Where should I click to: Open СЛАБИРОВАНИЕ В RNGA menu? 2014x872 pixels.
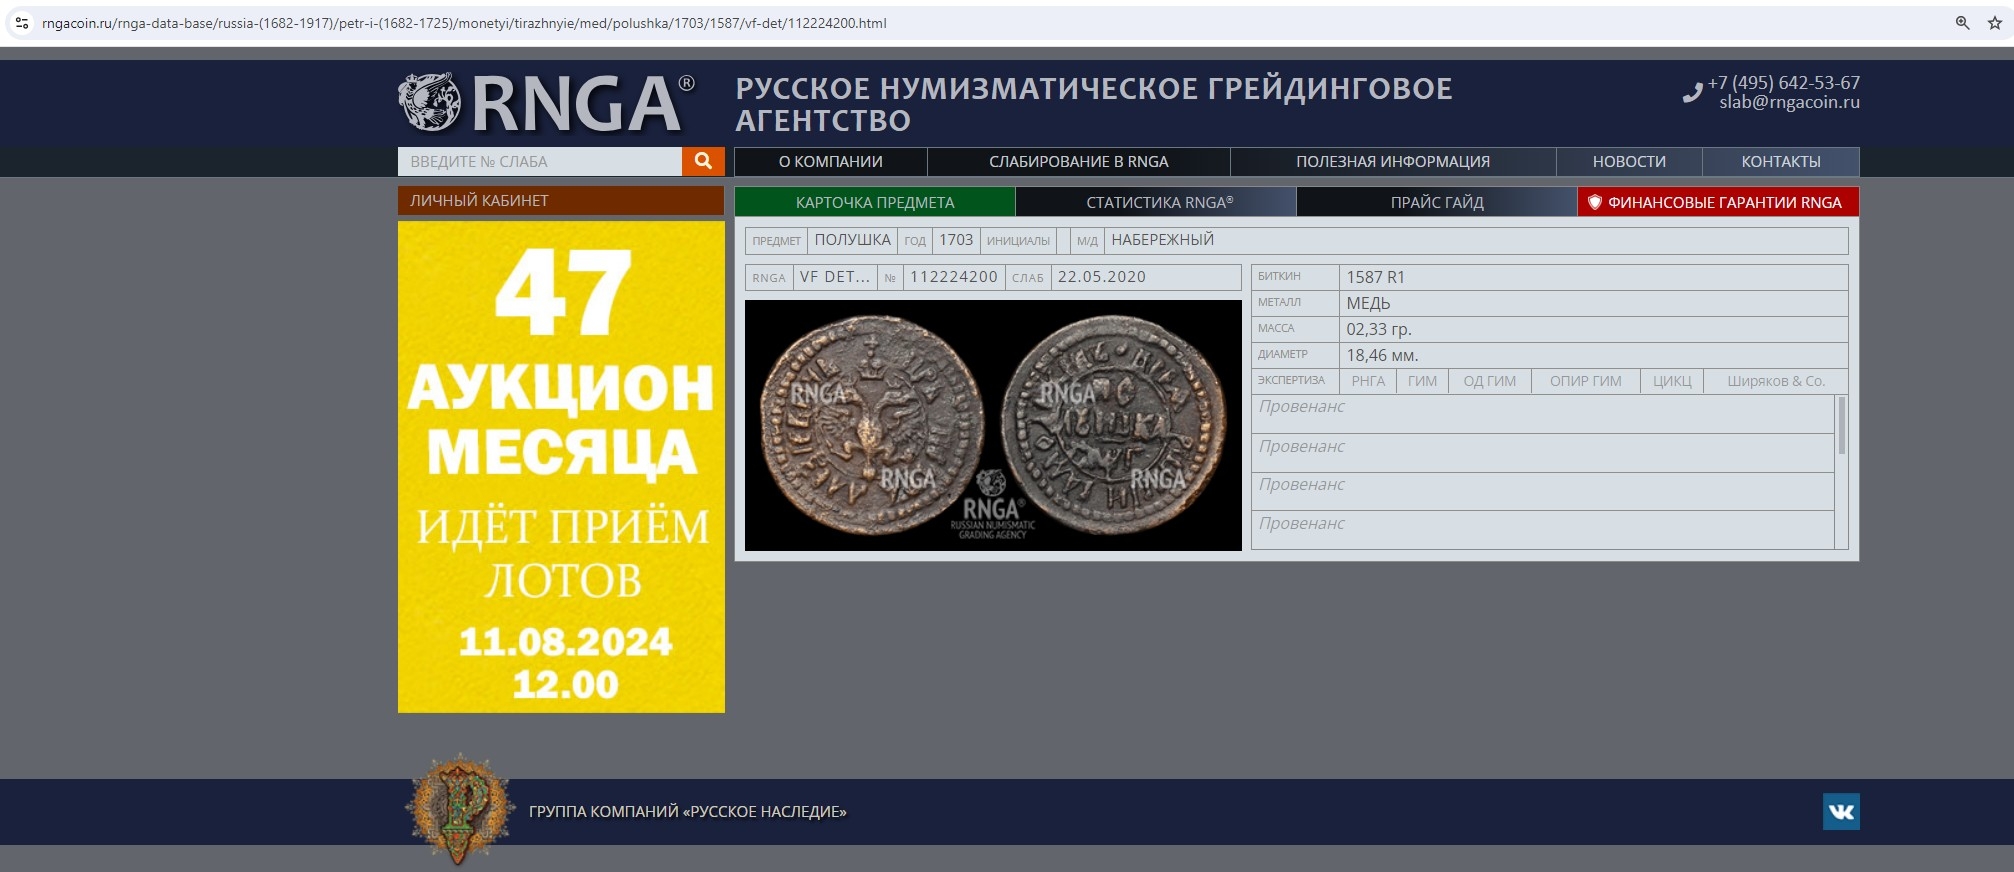1078,162
